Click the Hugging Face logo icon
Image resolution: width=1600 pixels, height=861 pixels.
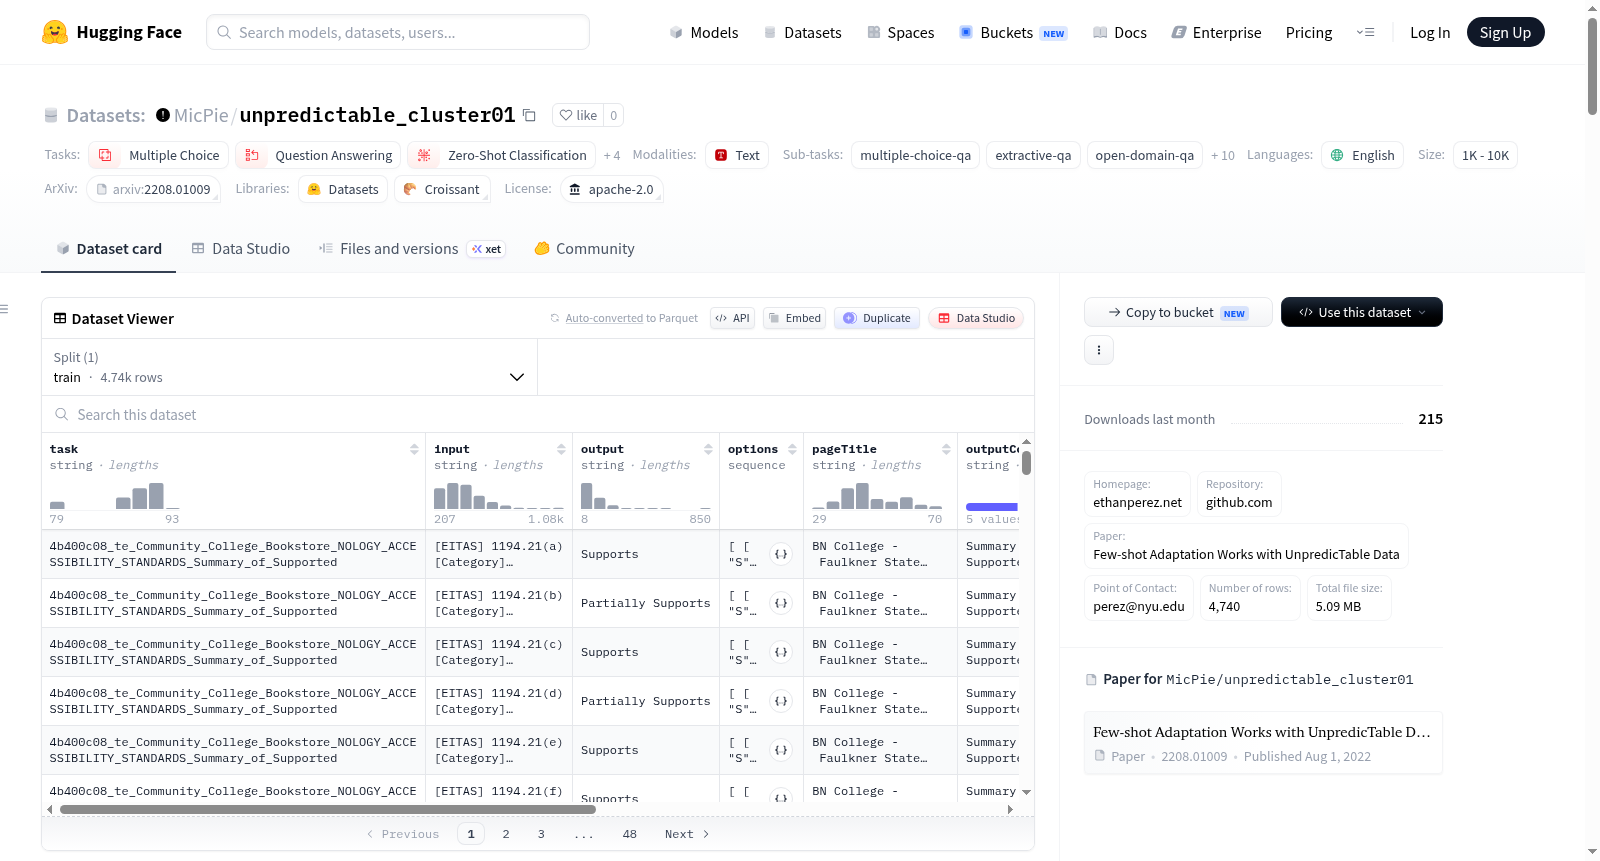[x=55, y=32]
